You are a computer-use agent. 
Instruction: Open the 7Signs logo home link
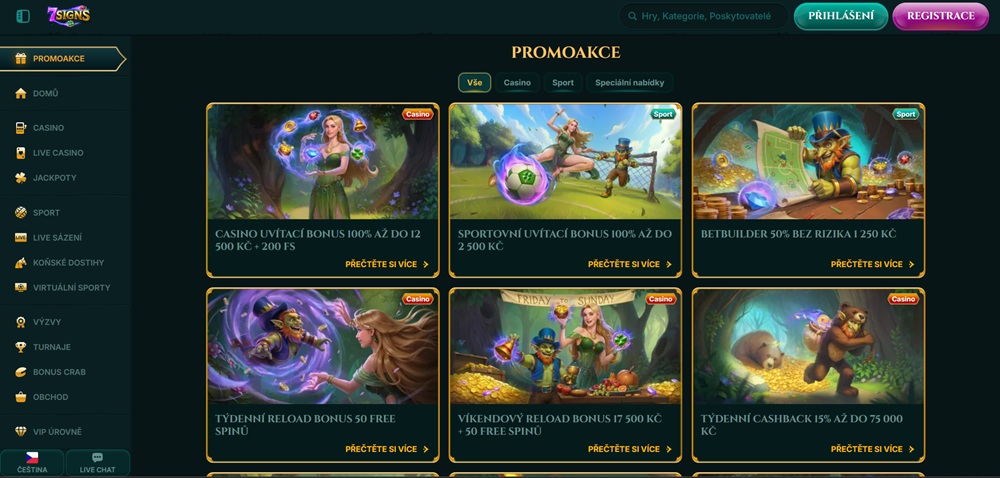click(x=69, y=16)
